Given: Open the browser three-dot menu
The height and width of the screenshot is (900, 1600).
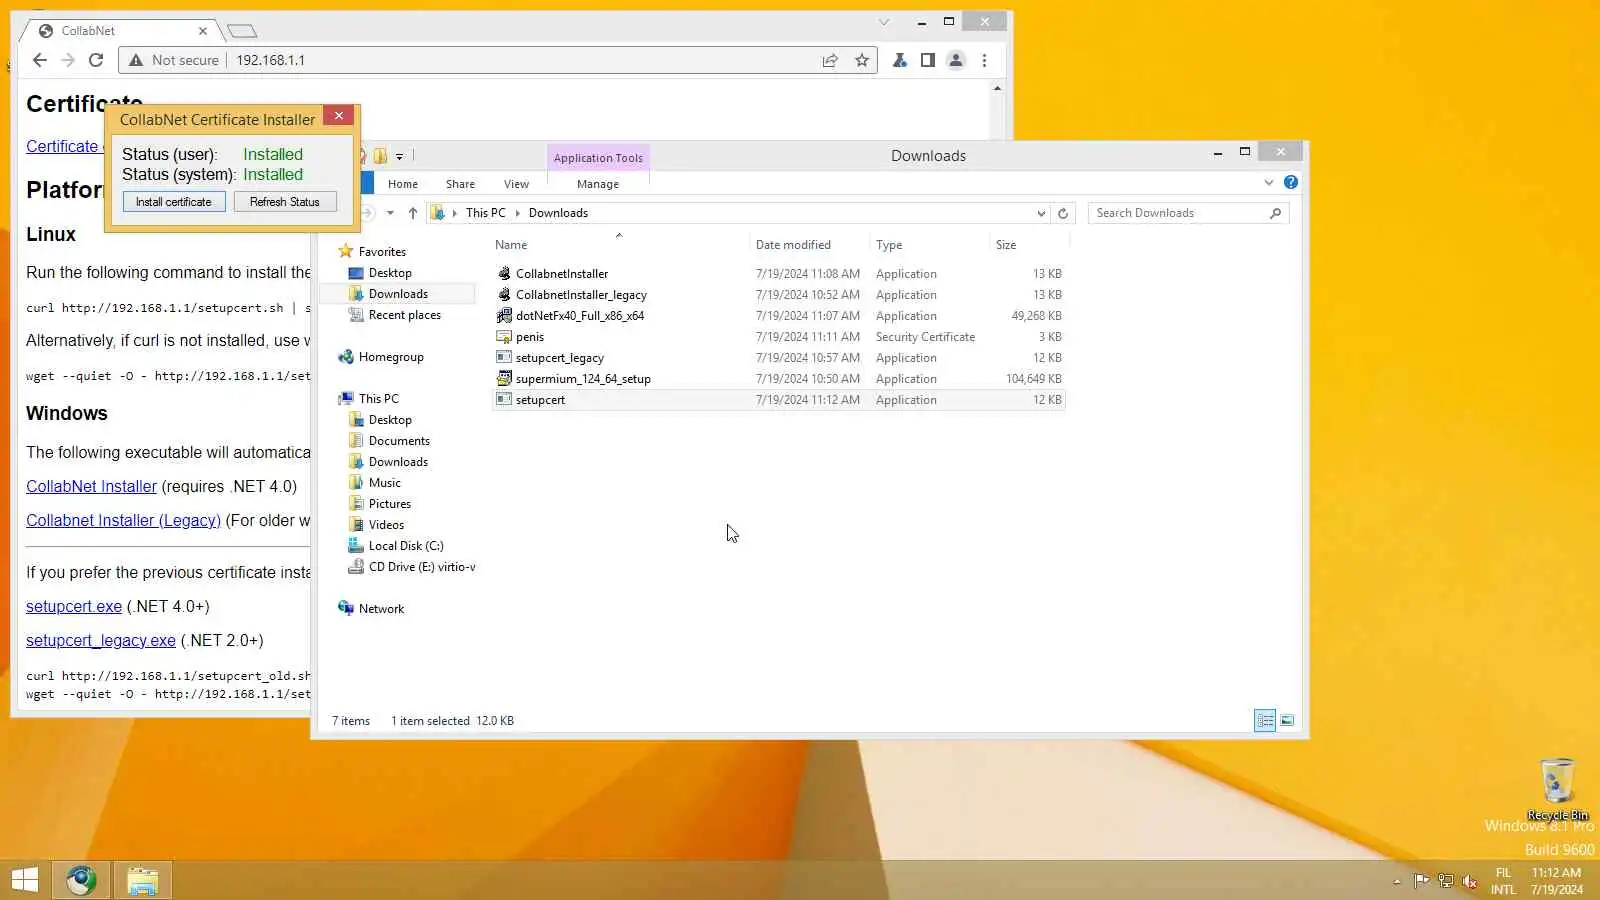Looking at the screenshot, I should [985, 60].
